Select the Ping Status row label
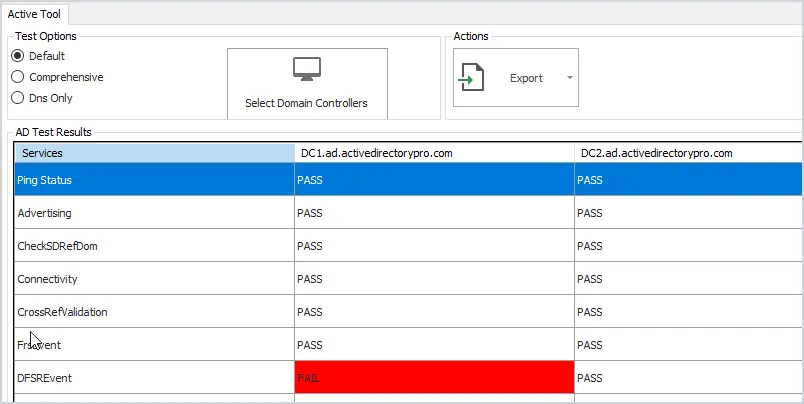This screenshot has width=804, height=404. pyautogui.click(x=45, y=180)
